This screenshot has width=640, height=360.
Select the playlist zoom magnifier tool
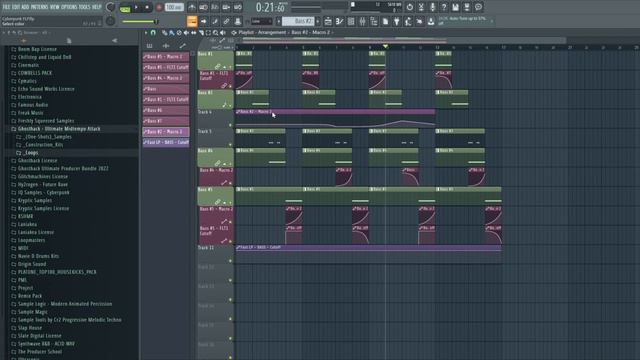point(216,33)
